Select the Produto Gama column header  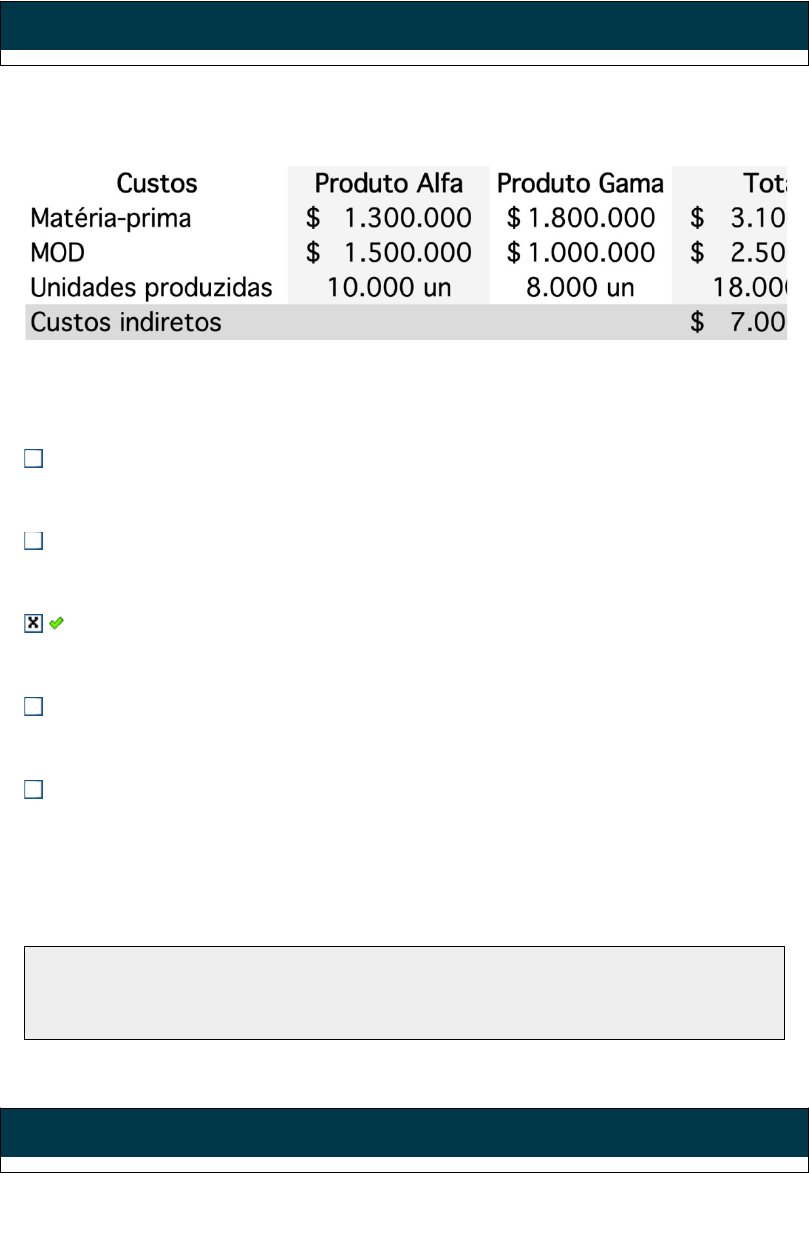(580, 184)
